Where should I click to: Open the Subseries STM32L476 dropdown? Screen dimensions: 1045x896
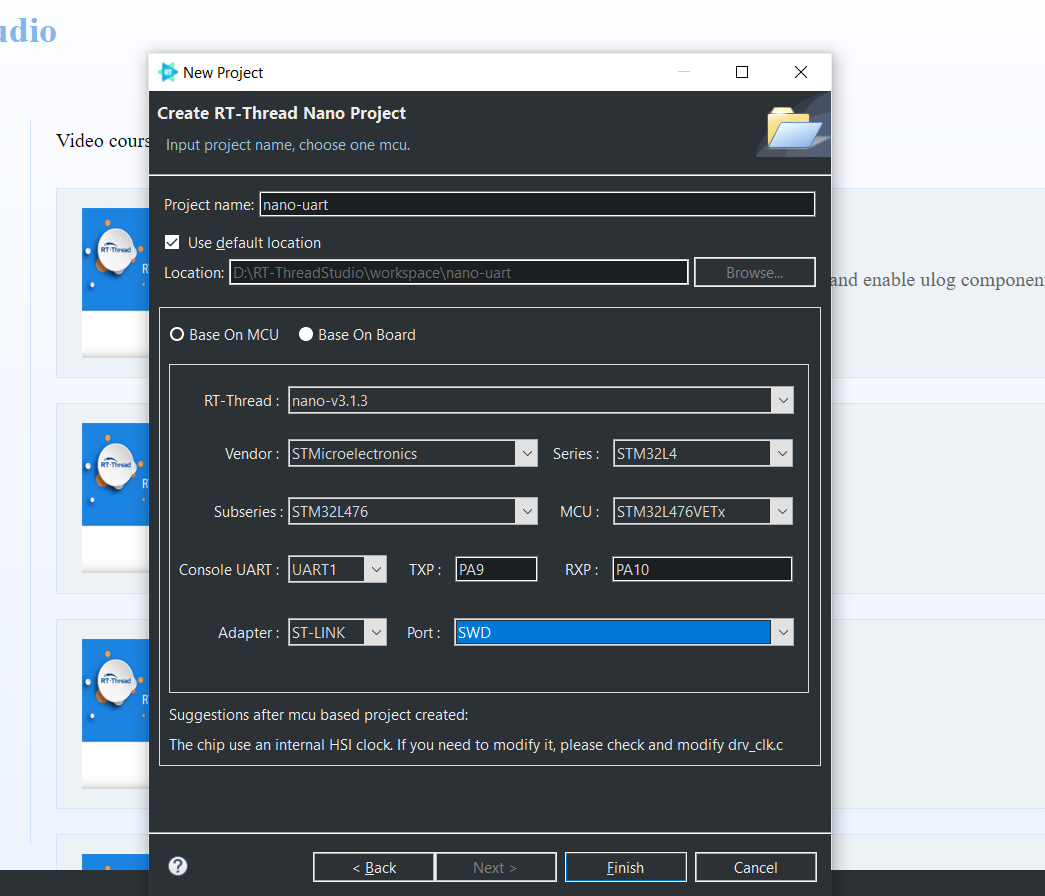pos(526,511)
